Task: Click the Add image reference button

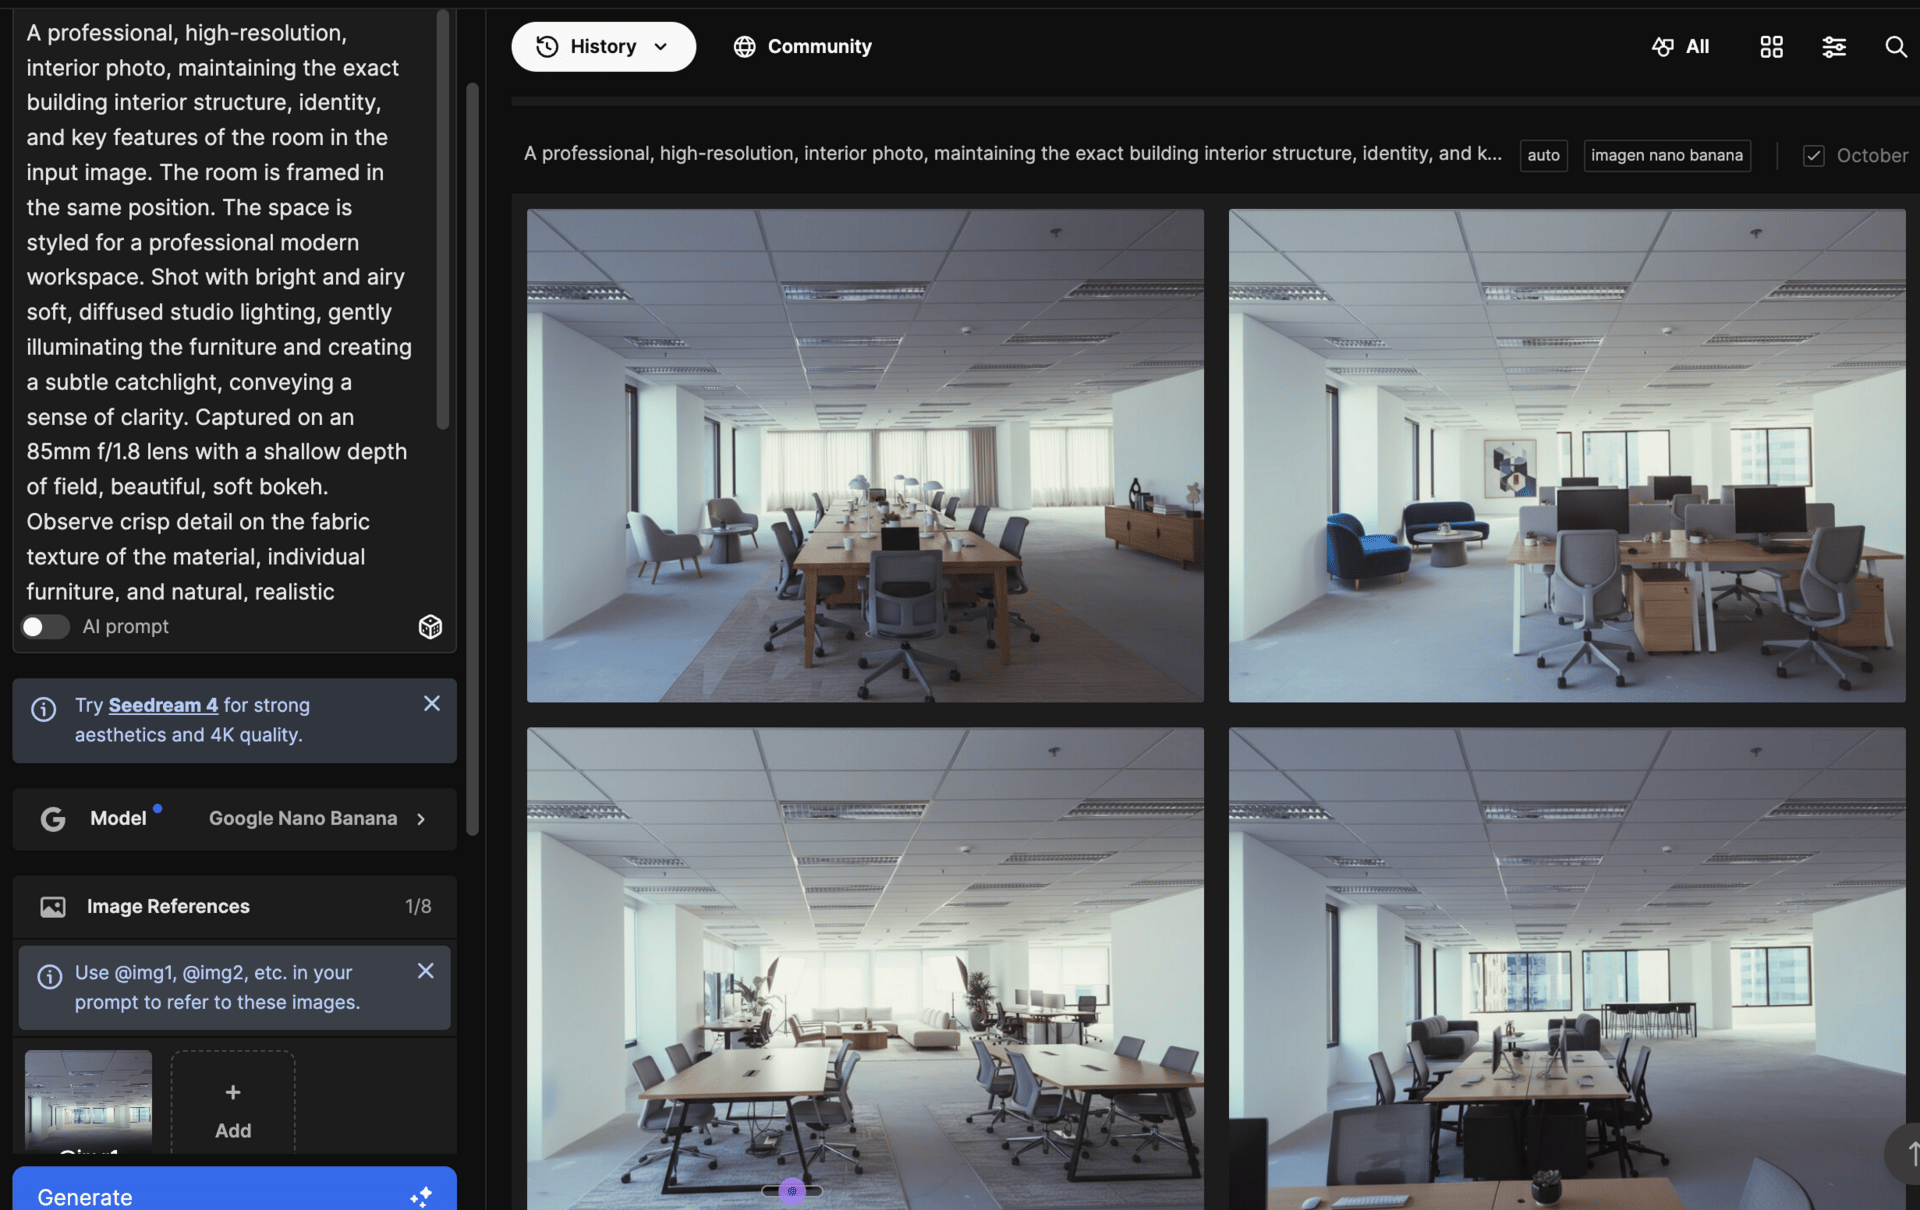Action: coord(233,1109)
